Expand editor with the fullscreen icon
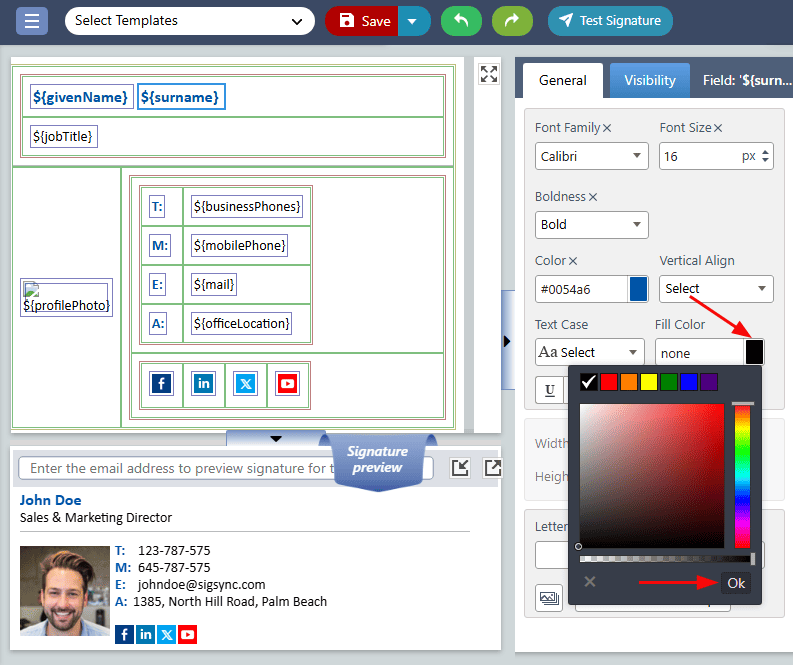The width and height of the screenshot is (793, 665). 488,74
